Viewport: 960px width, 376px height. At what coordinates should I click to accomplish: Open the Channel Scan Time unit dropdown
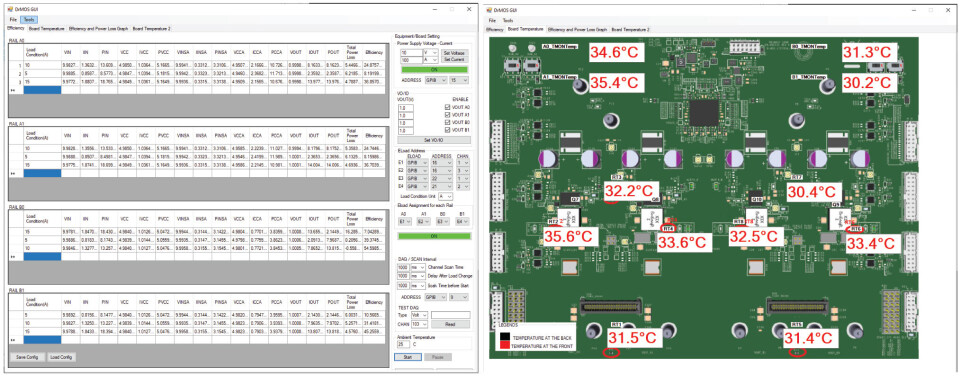(x=419, y=268)
